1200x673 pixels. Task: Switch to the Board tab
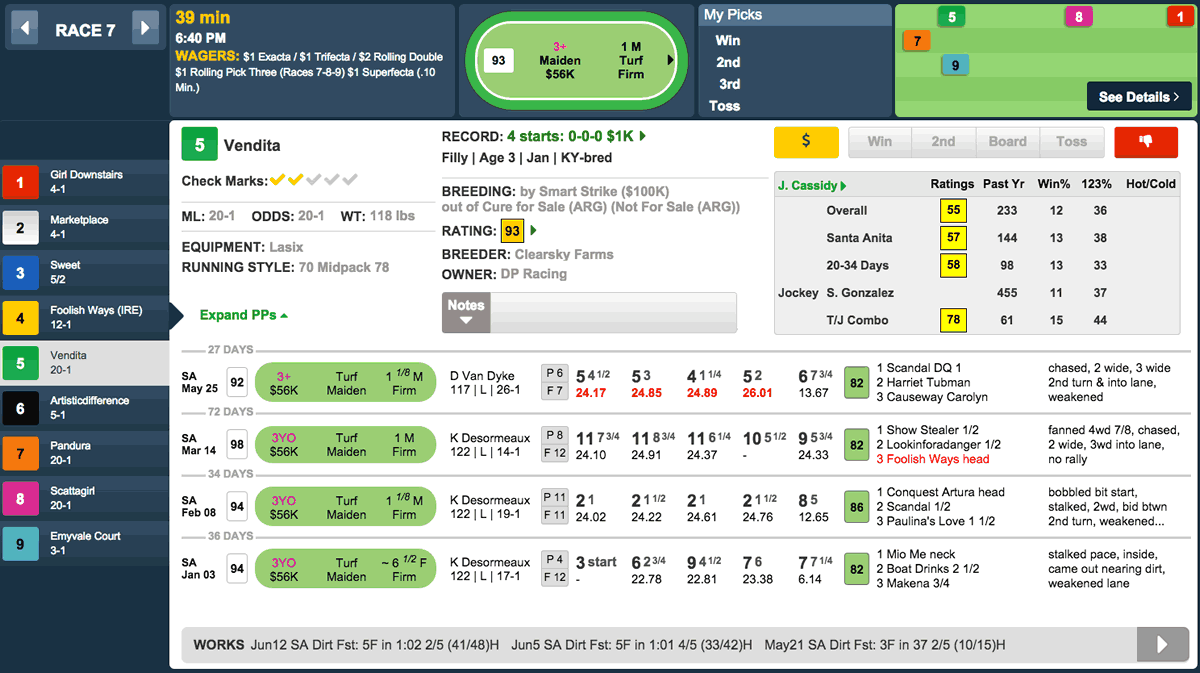[x=1008, y=142]
